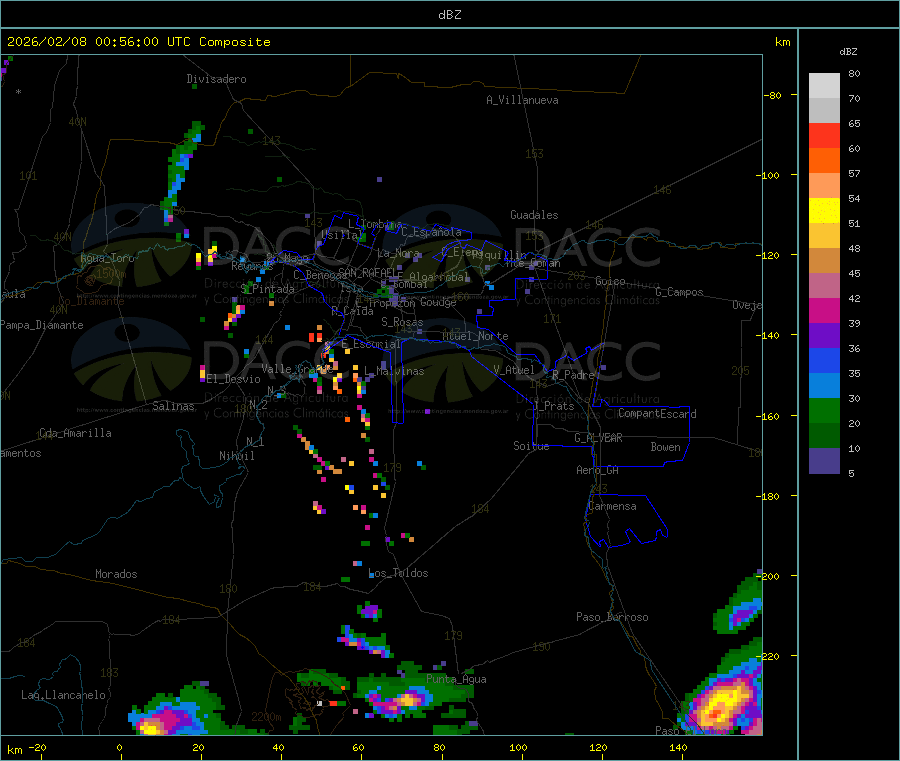The image size is (900, 761).
Task: Click the El_Desvio location label
Action: click(233, 379)
